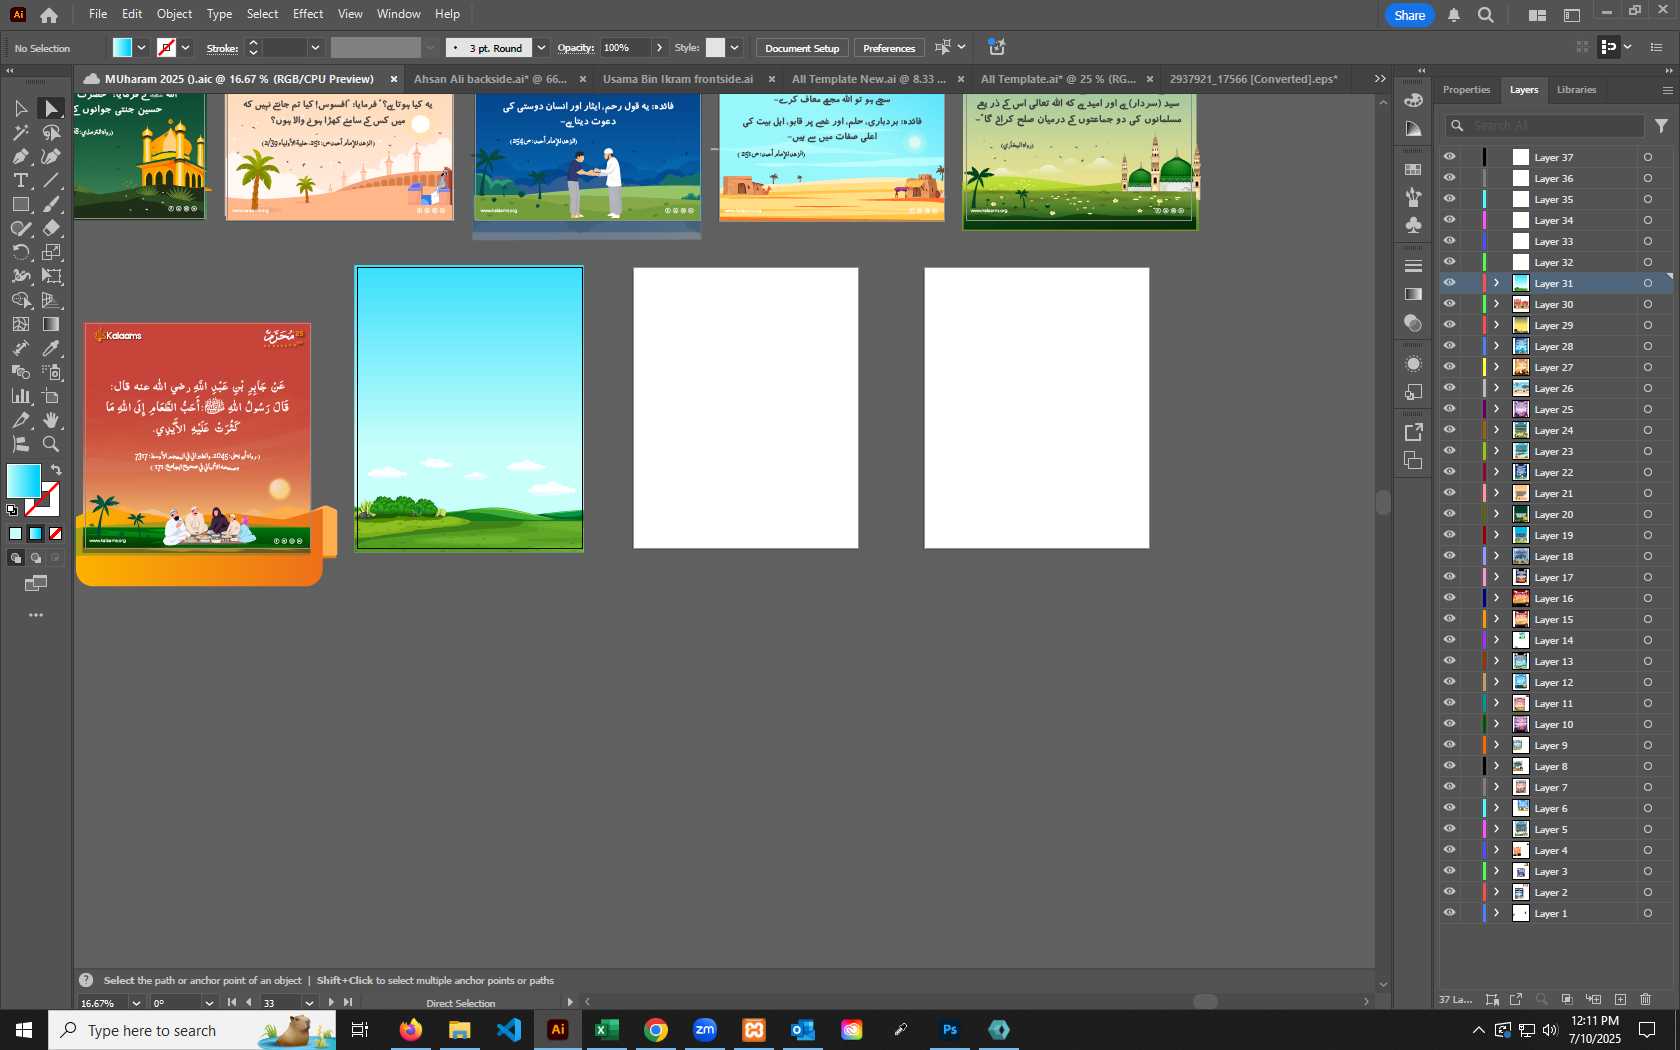
Task: Select the Artboard tool
Action: click(x=51, y=396)
